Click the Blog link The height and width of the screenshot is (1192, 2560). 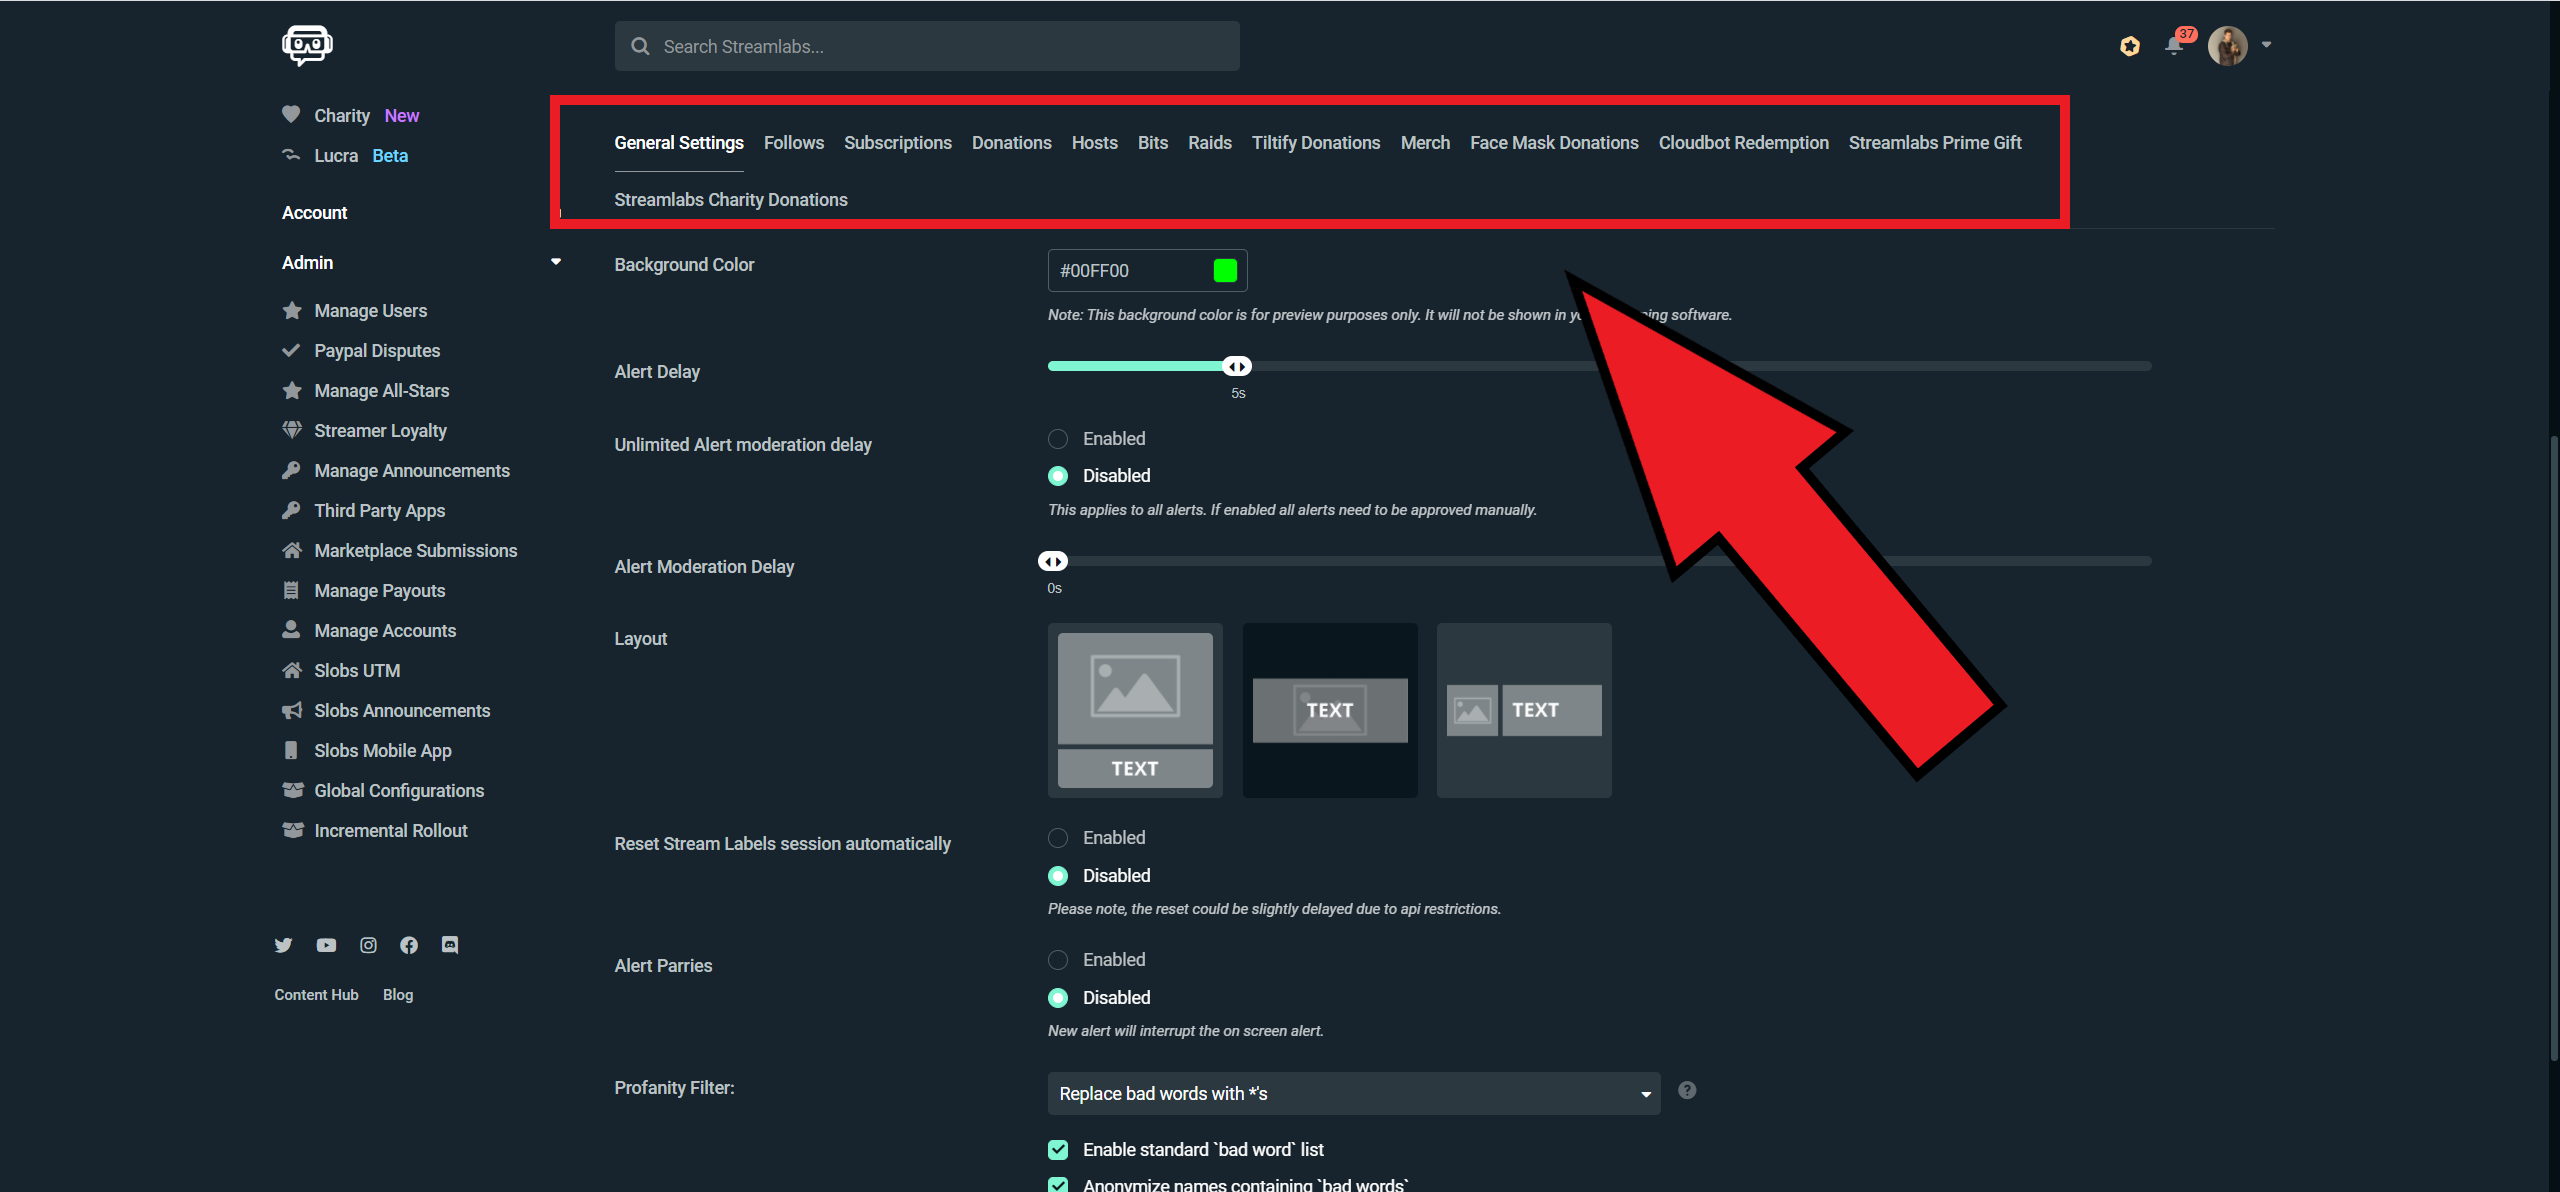point(397,994)
